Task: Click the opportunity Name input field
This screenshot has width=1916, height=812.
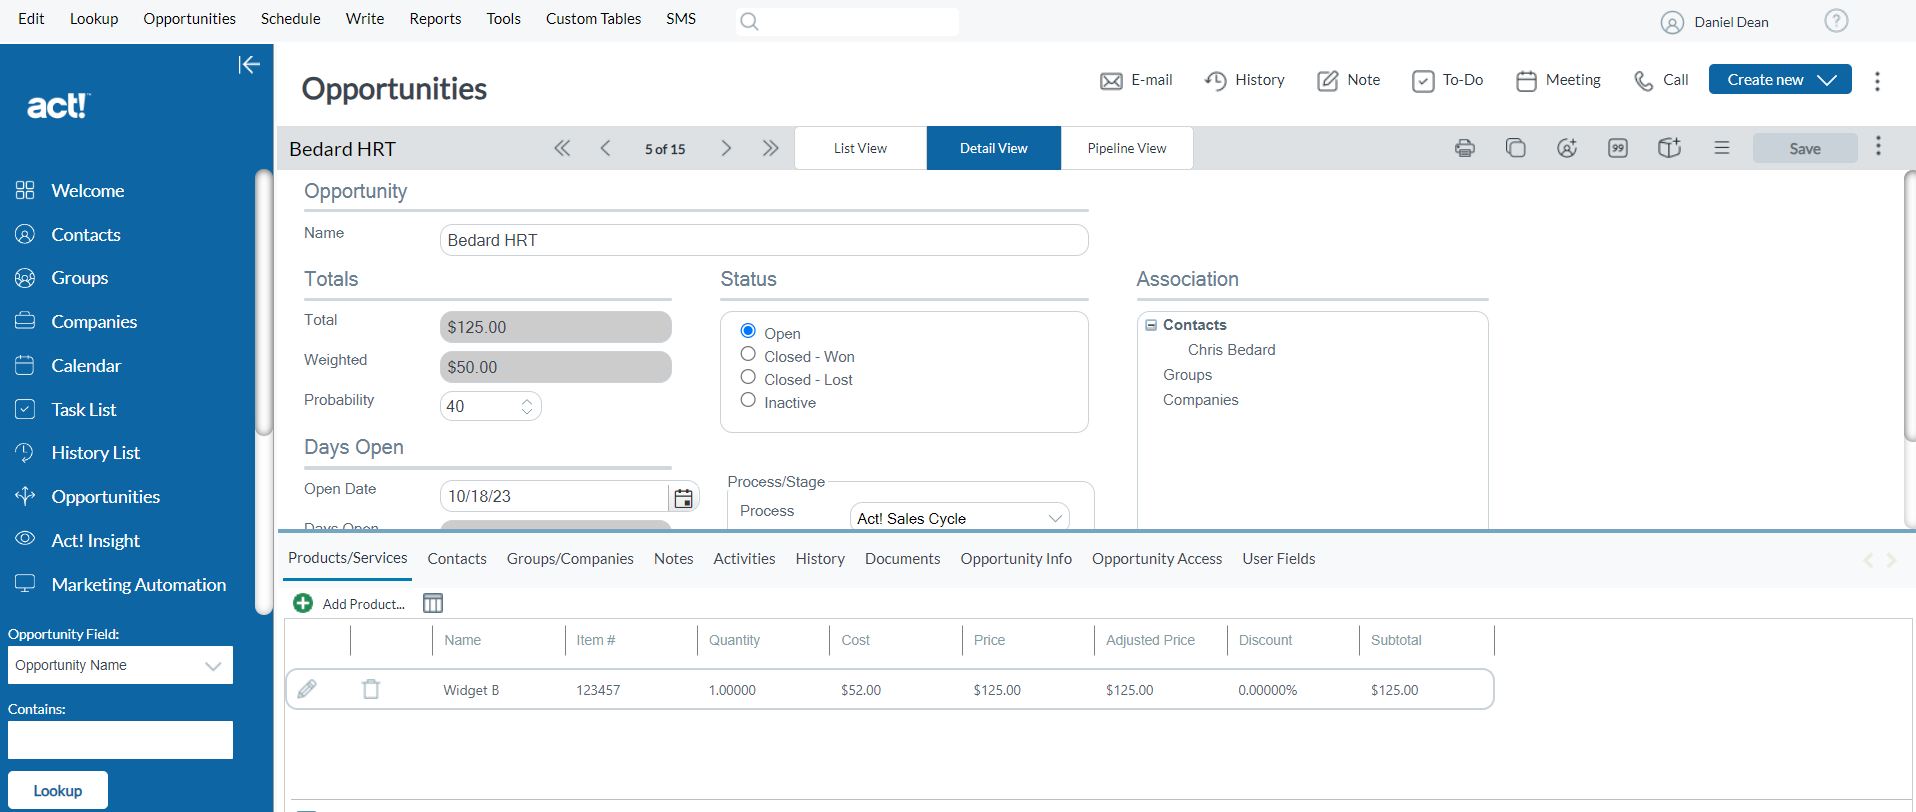Action: (764, 240)
